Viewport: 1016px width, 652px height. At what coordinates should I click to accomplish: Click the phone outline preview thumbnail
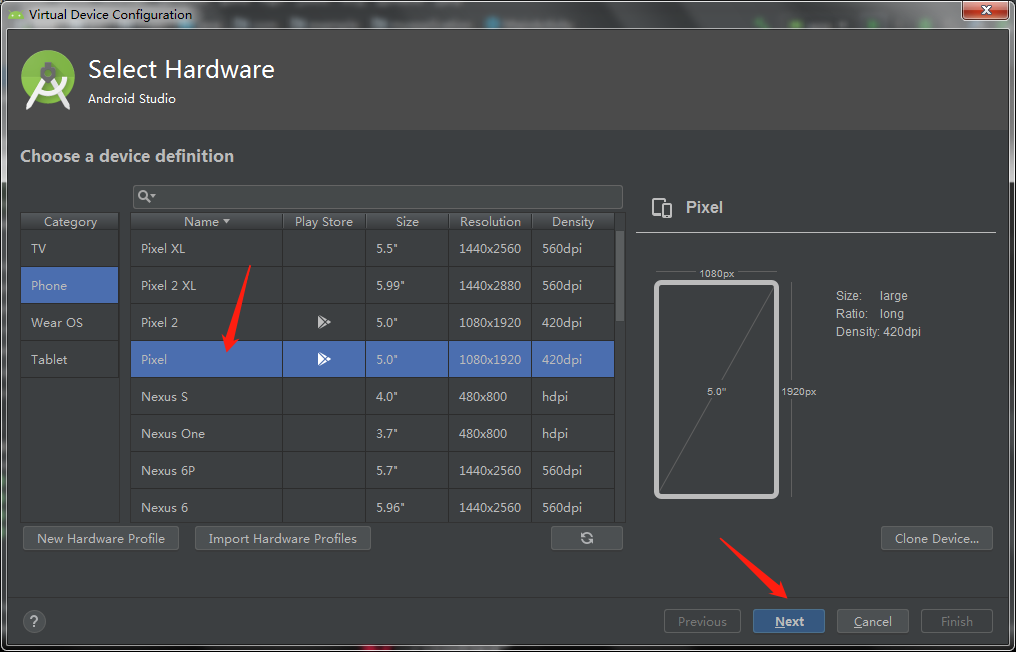[x=716, y=389]
